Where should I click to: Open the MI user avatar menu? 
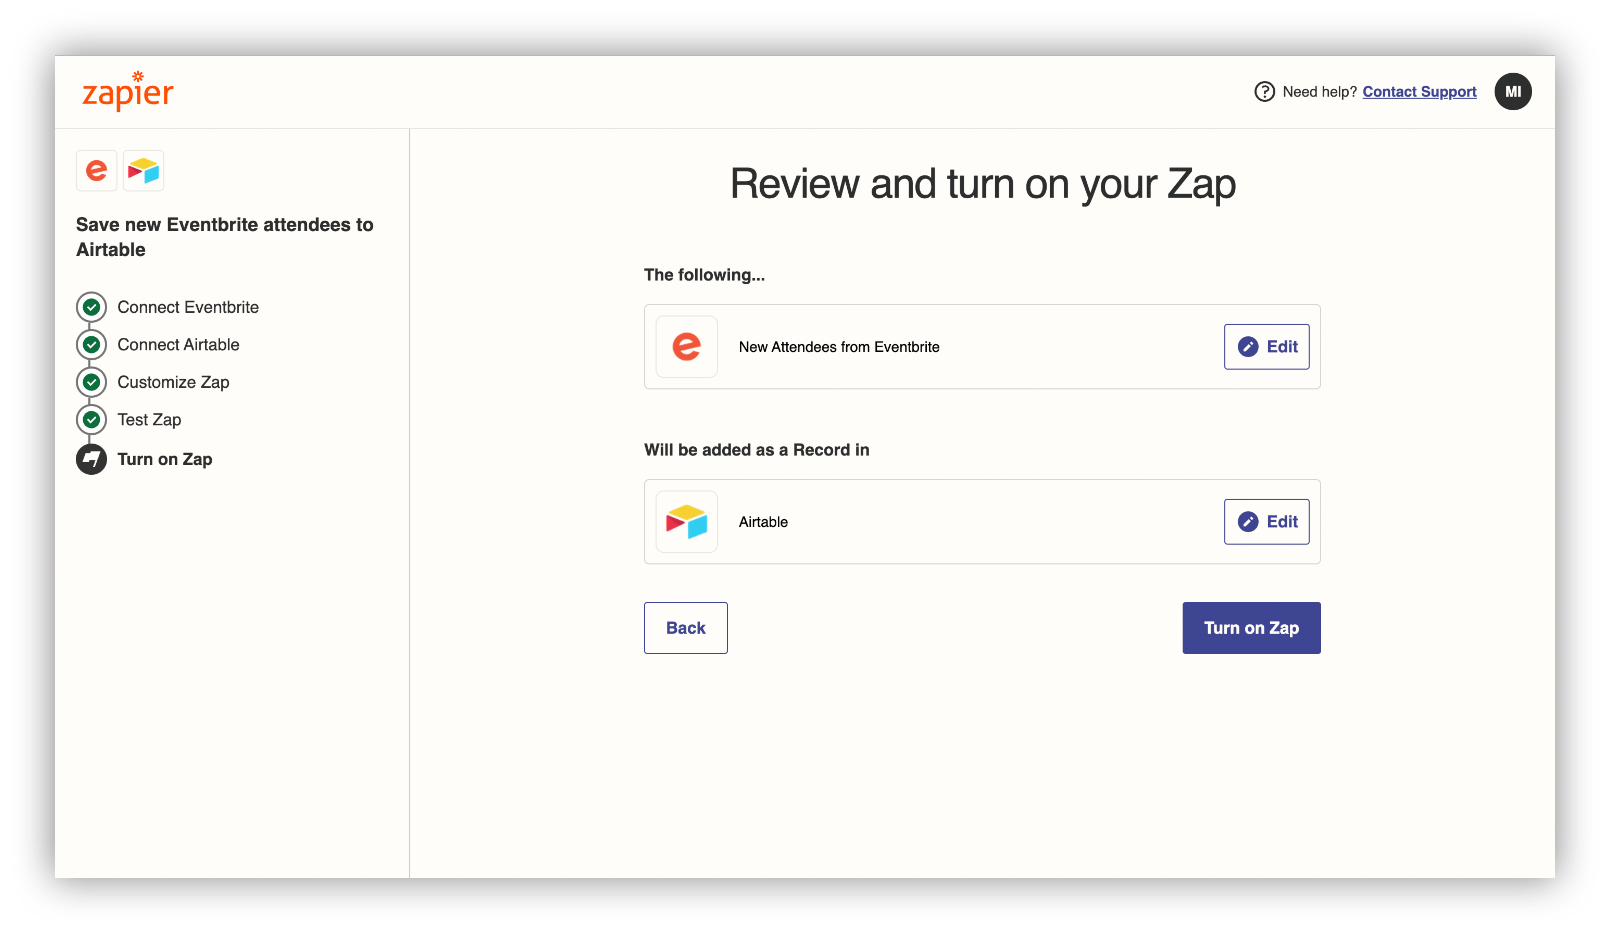[x=1513, y=91]
